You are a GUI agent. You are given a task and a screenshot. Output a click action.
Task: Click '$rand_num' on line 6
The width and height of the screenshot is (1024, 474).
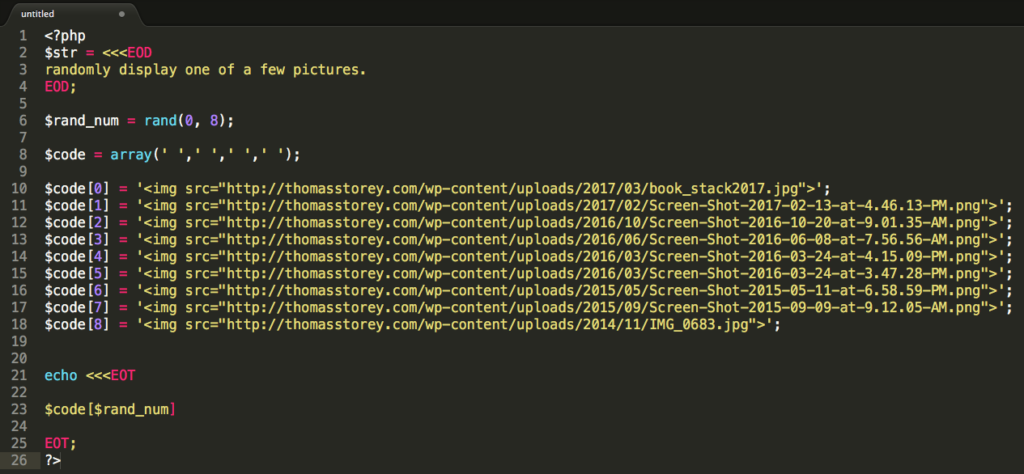[82, 121]
